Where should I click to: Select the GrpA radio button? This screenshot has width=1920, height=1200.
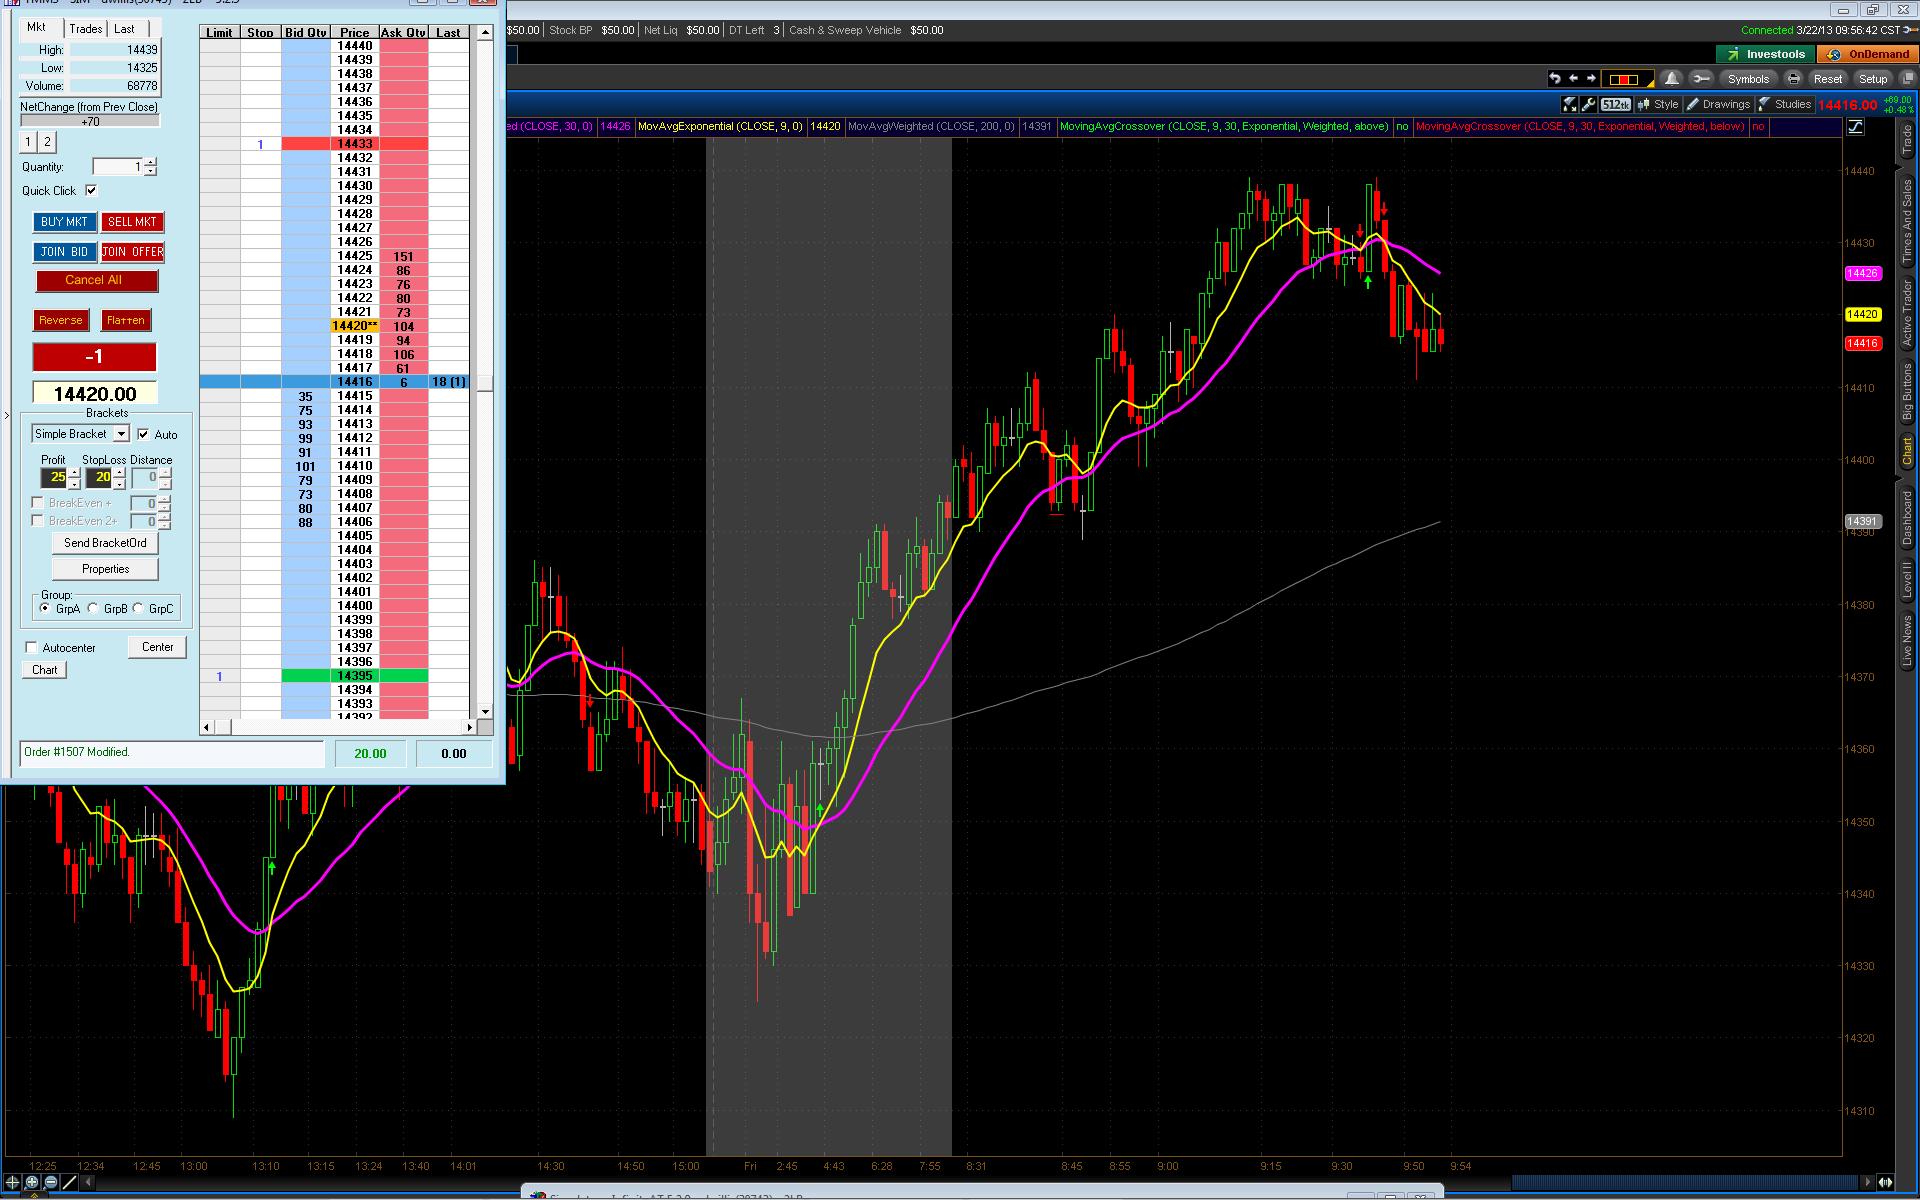[x=45, y=608]
